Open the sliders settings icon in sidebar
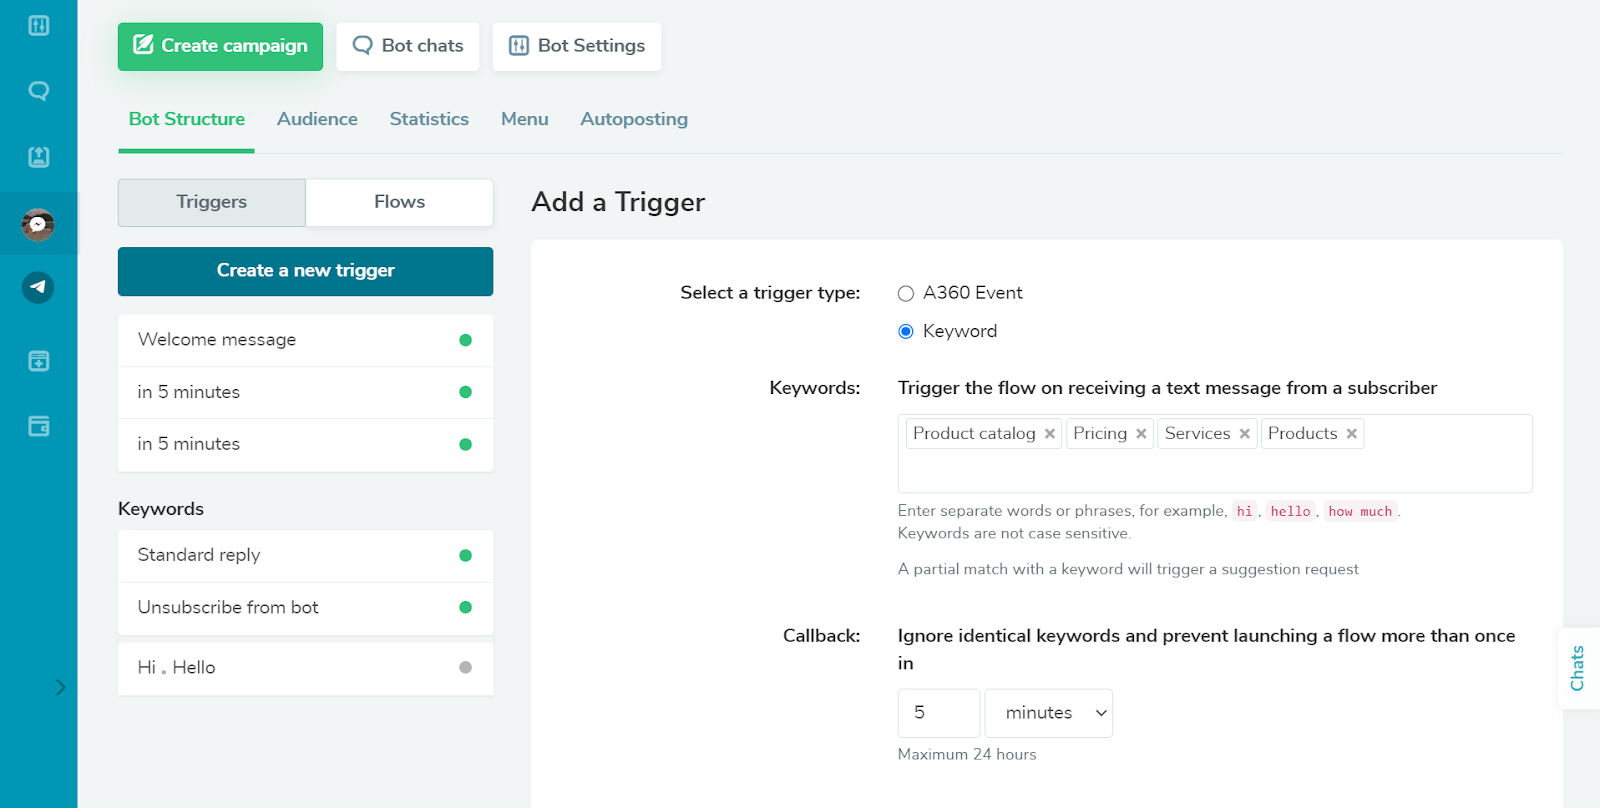Viewport: 1600px width, 808px height. tap(39, 25)
